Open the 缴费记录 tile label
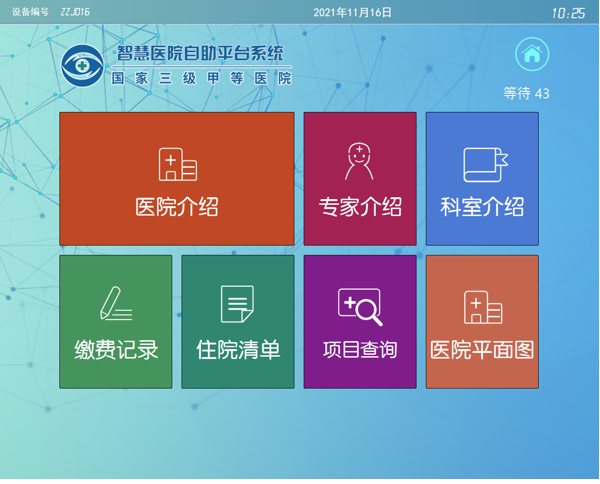This screenshot has width=600, height=484. point(116,350)
